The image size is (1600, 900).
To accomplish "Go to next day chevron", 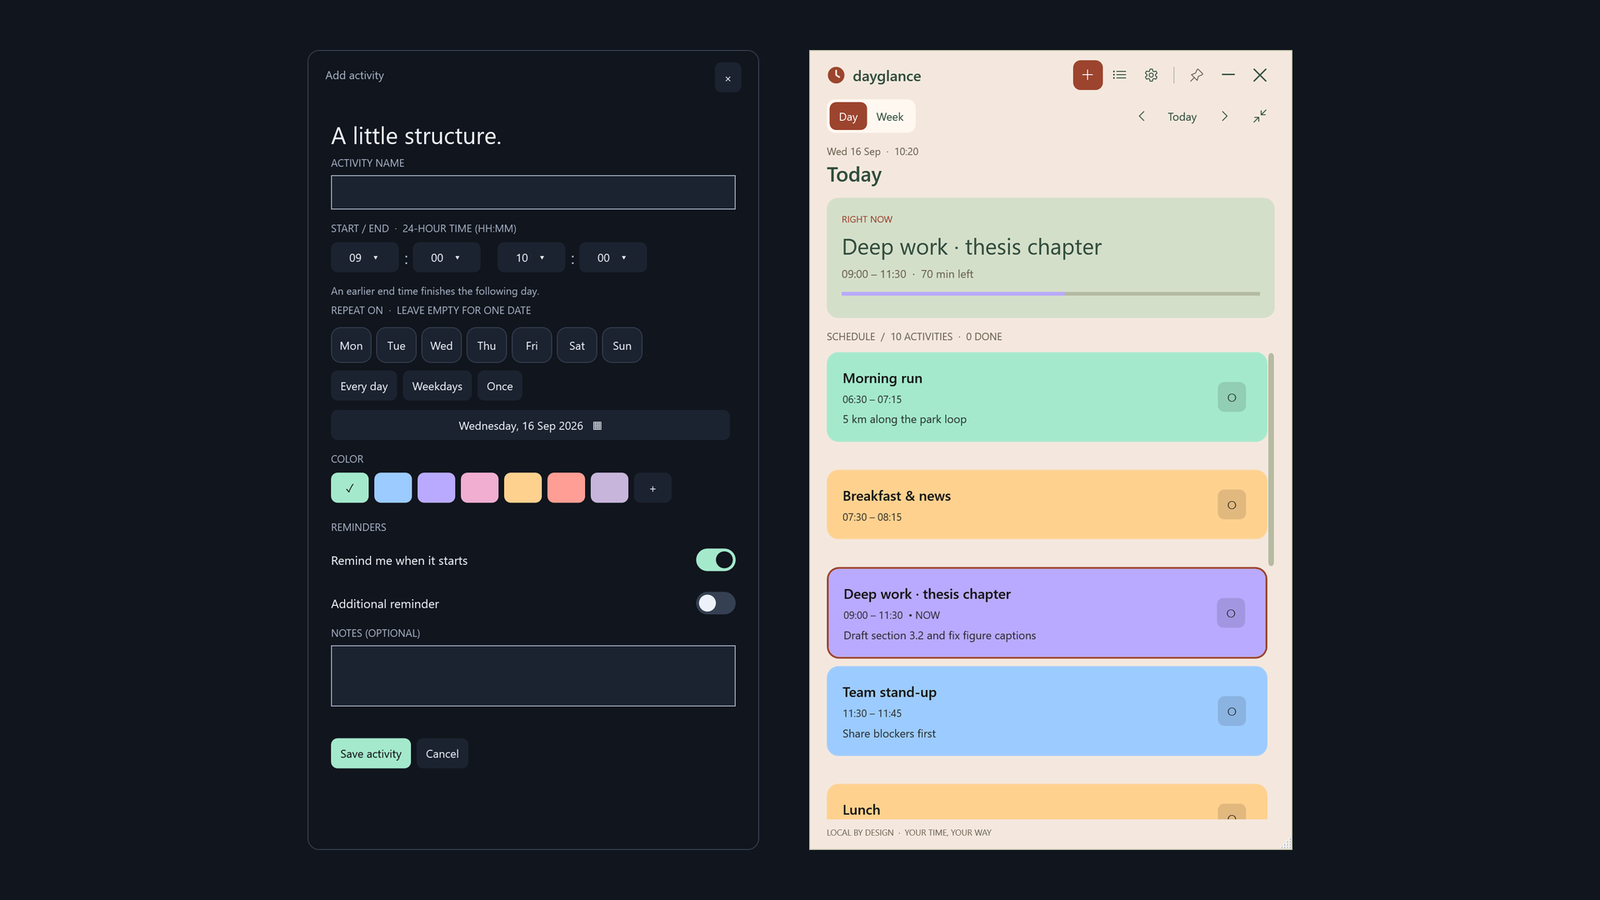I will (1224, 116).
